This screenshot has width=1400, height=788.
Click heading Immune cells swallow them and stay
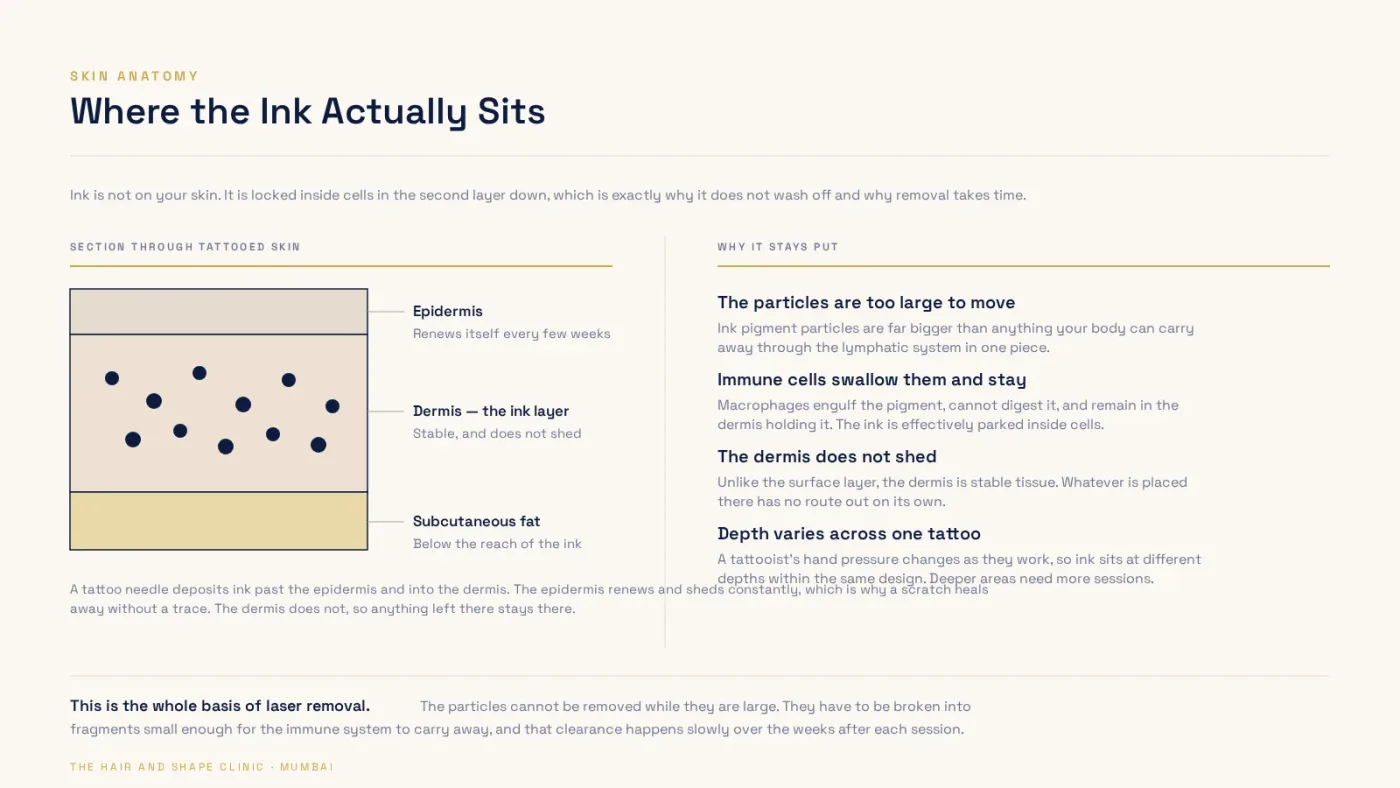point(872,380)
